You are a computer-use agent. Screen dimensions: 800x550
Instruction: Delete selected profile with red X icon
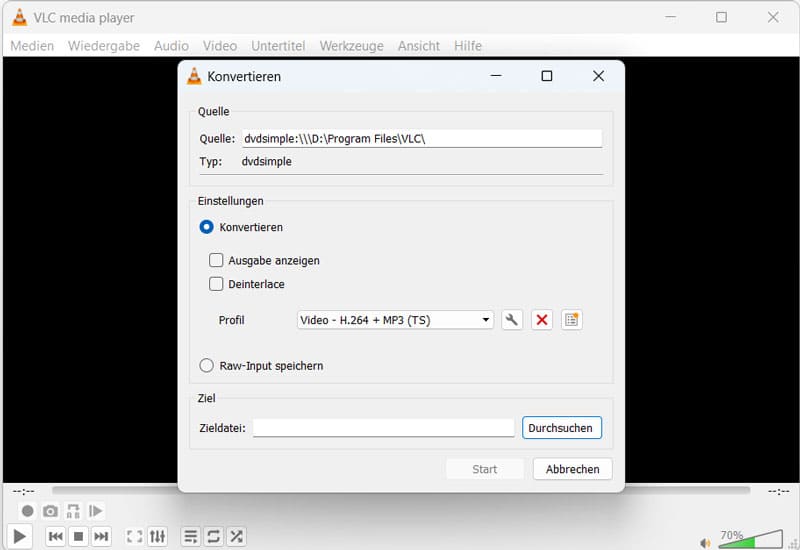(x=542, y=320)
